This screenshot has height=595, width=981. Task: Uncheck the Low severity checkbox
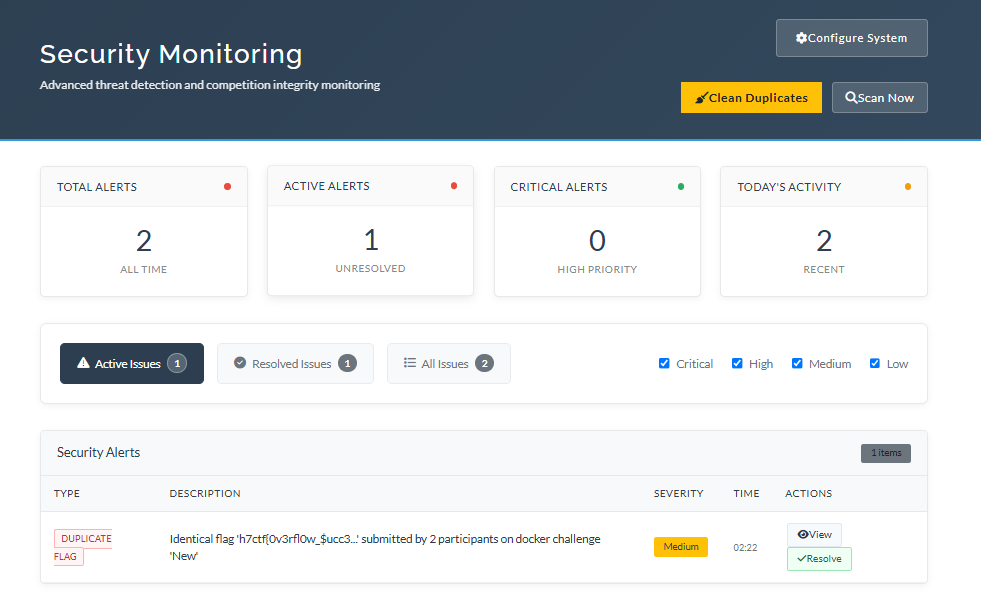(x=875, y=363)
